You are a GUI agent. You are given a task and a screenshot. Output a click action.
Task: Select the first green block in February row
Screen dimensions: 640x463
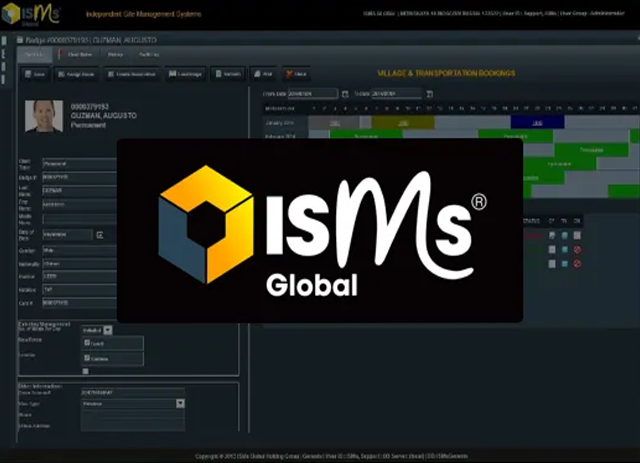pyautogui.click(x=366, y=136)
